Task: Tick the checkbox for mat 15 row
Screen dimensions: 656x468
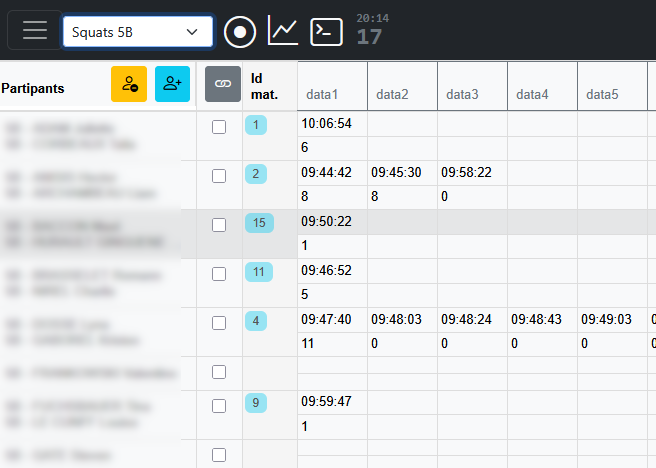Action: click(219, 225)
